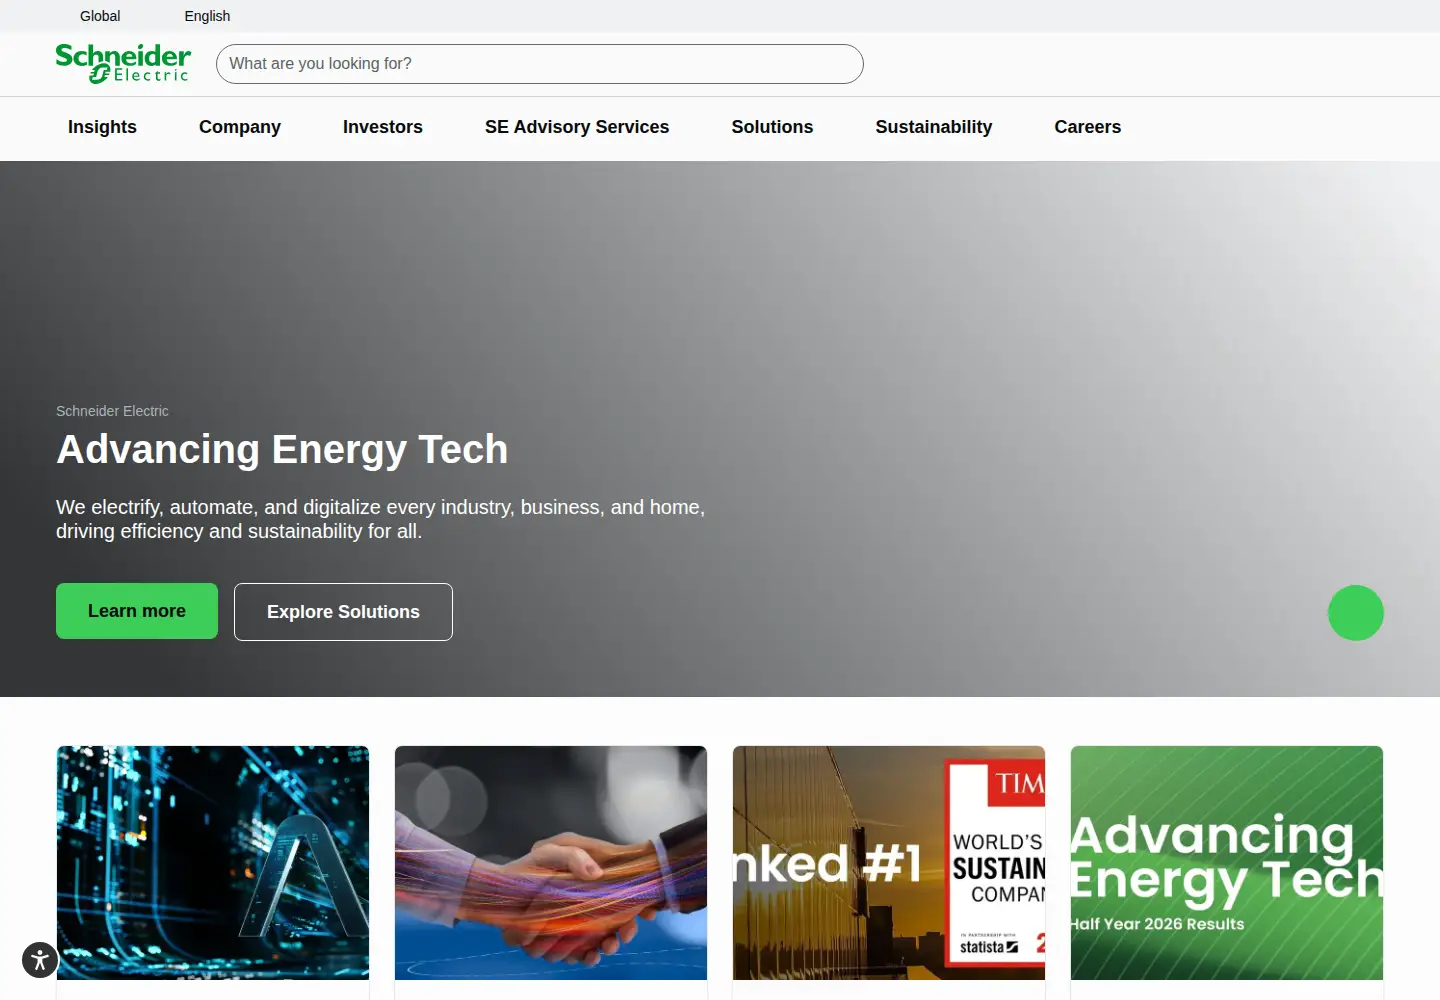Open the World's Sustainable Company card image
The width and height of the screenshot is (1440, 1000).
point(889,863)
